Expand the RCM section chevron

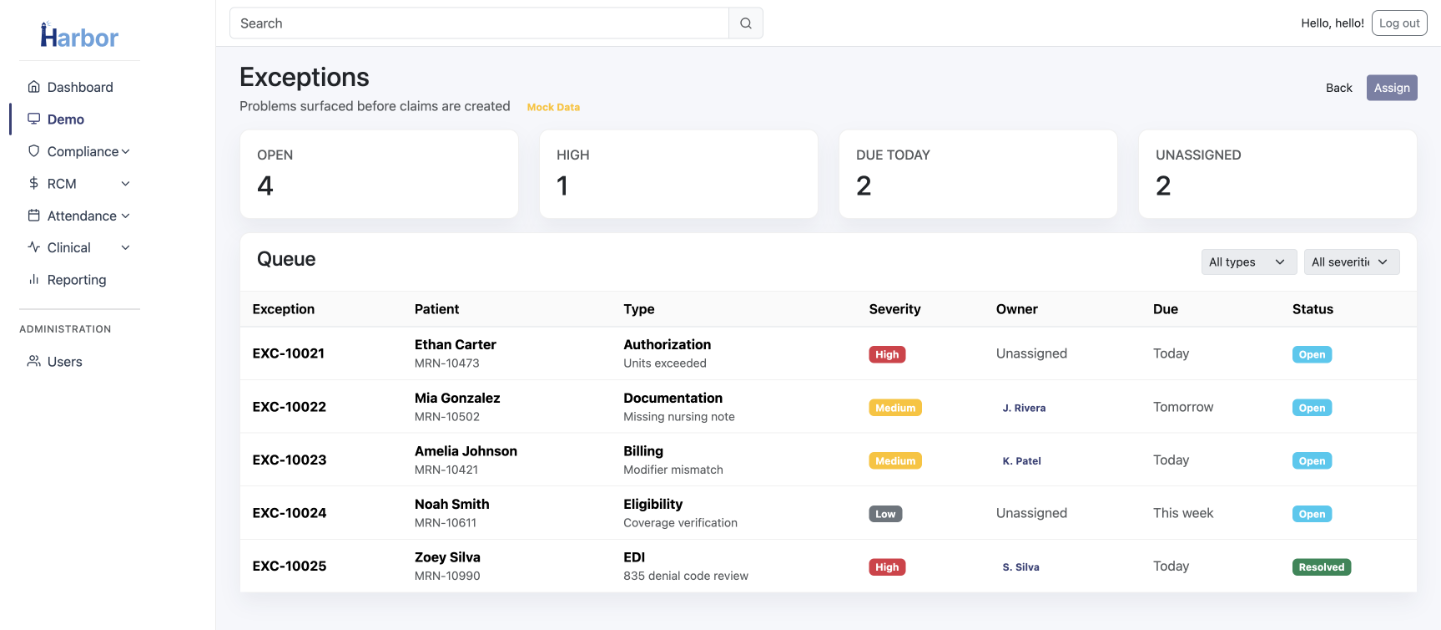(x=124, y=183)
